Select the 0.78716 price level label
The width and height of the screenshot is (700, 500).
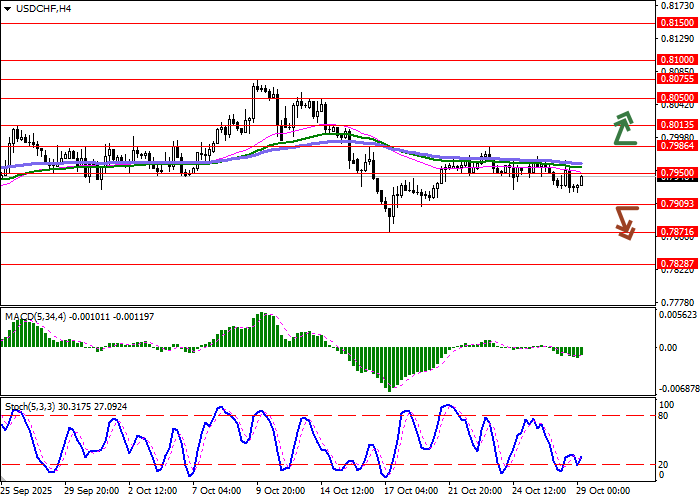(x=678, y=232)
